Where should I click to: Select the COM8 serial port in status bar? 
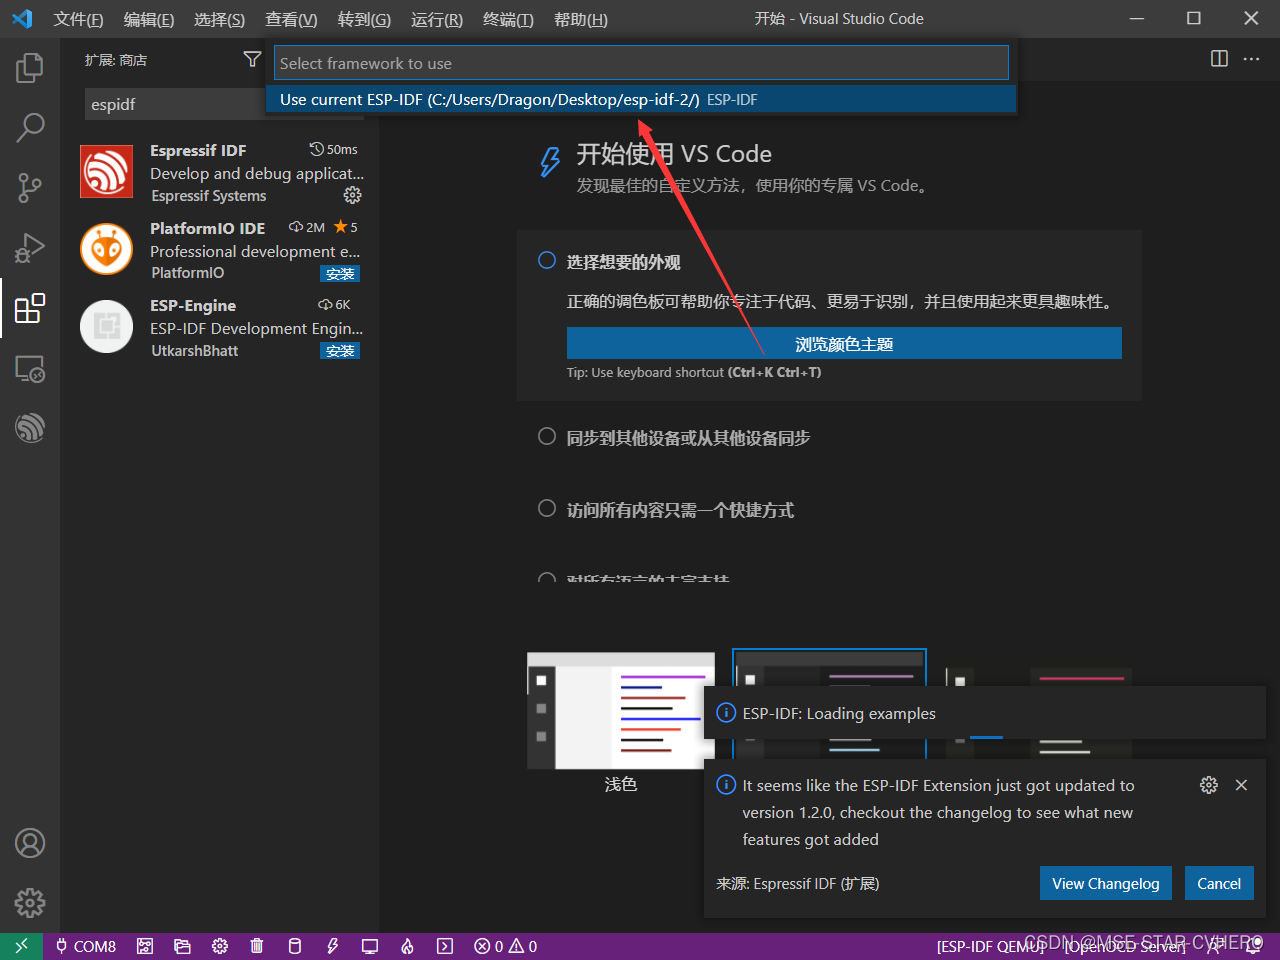[86, 946]
